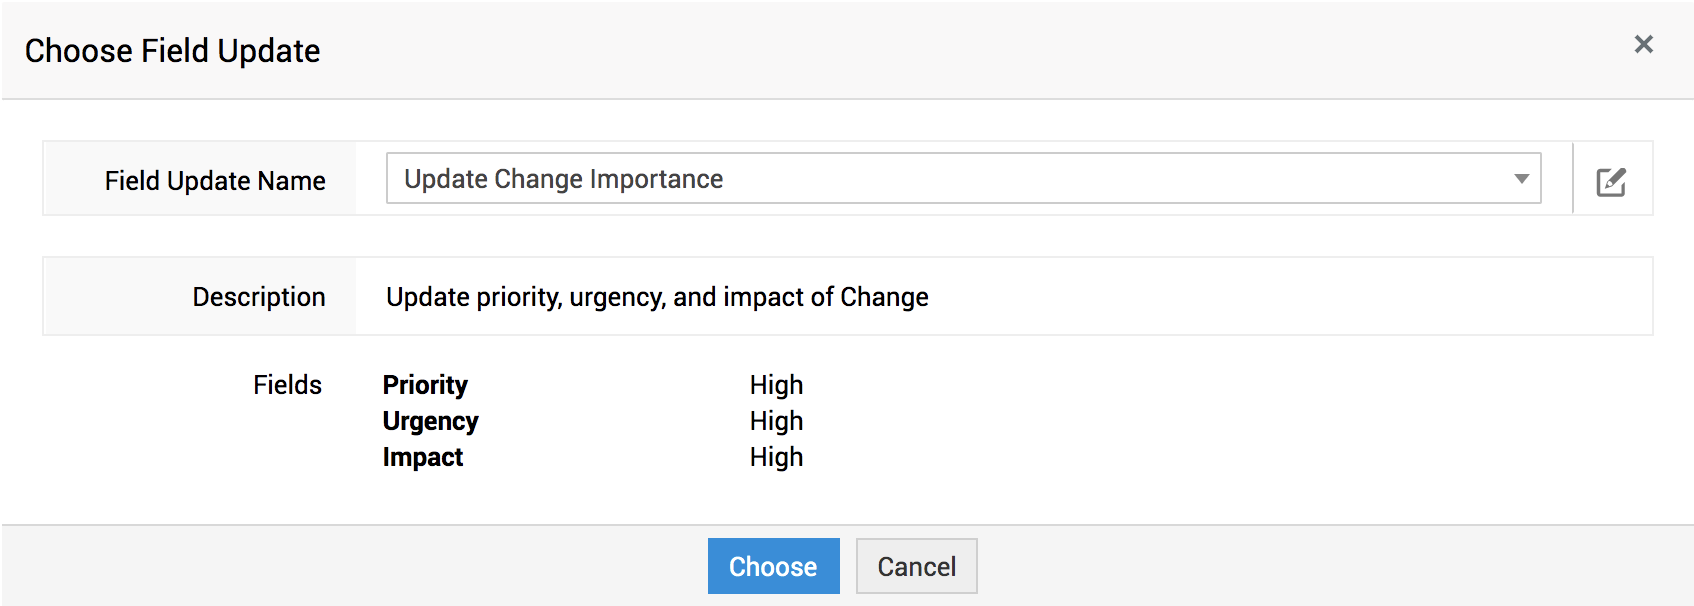Expand the Field Update Name dropdown arrow
Screen dimensions: 1694x606
[x=1521, y=179]
